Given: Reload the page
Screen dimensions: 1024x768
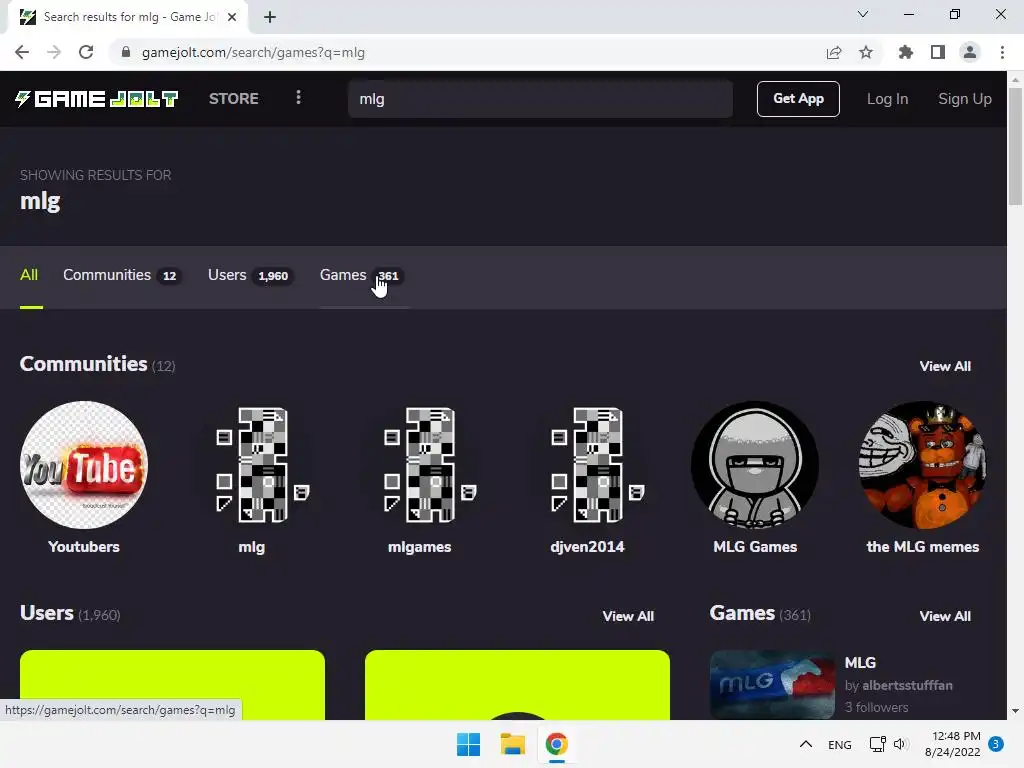Looking at the screenshot, I should (x=86, y=52).
